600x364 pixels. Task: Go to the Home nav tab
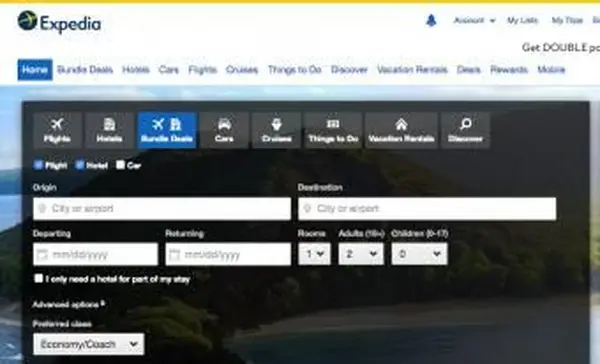[x=35, y=70]
